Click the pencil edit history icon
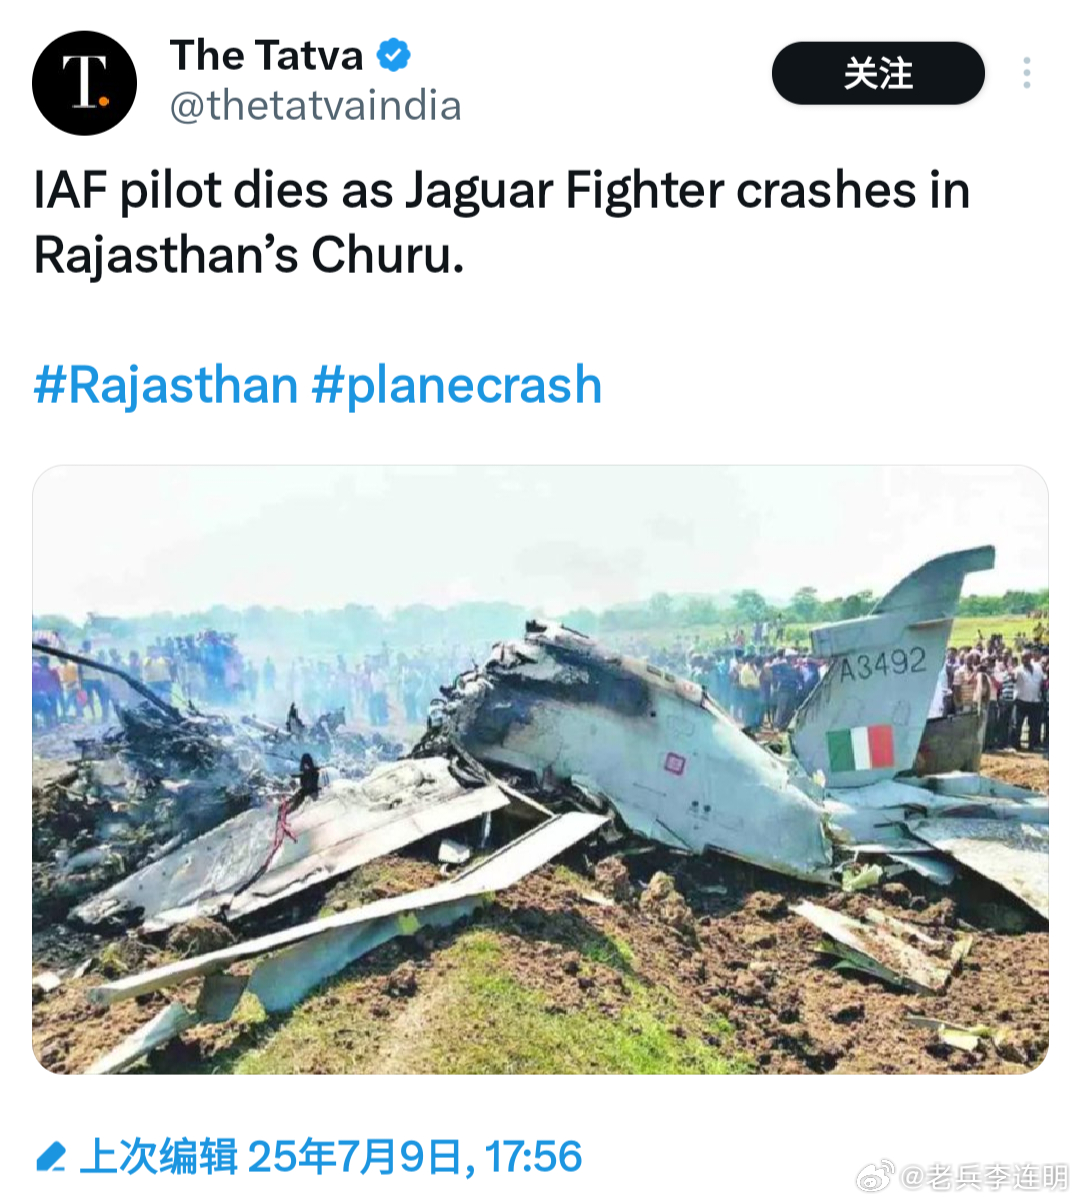 click(x=50, y=1157)
